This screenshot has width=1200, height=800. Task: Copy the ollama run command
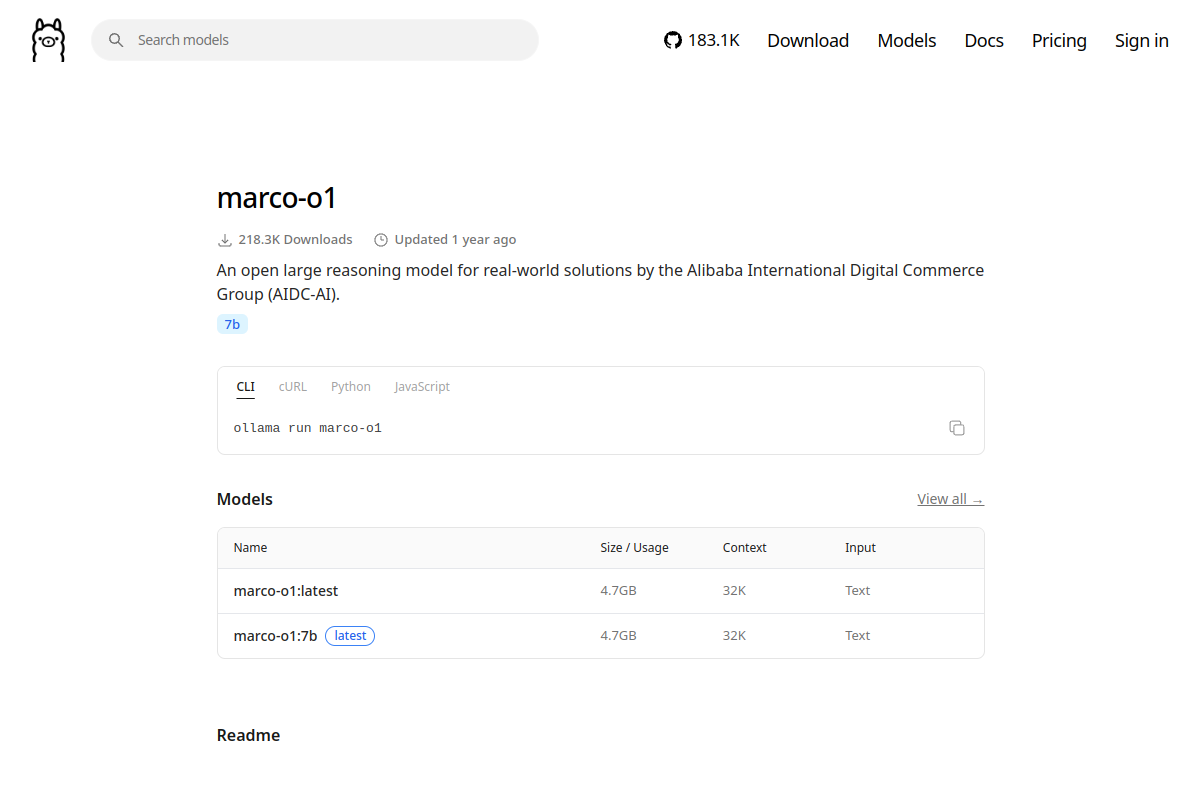coord(957,428)
